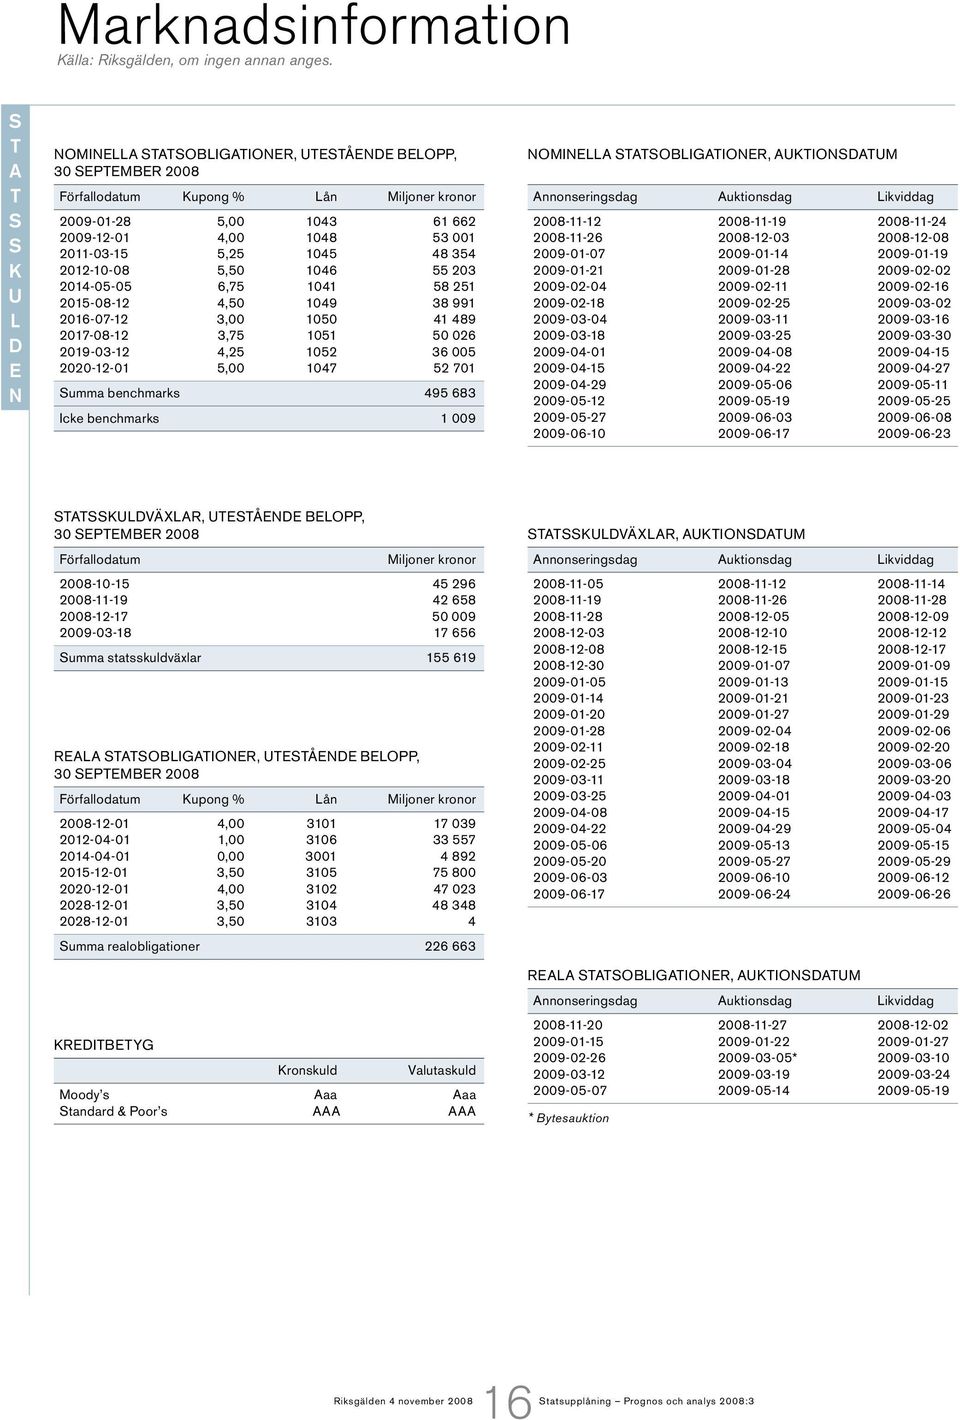Click the coupon value '5,25'
The image size is (960, 1420).
(x=231, y=254)
